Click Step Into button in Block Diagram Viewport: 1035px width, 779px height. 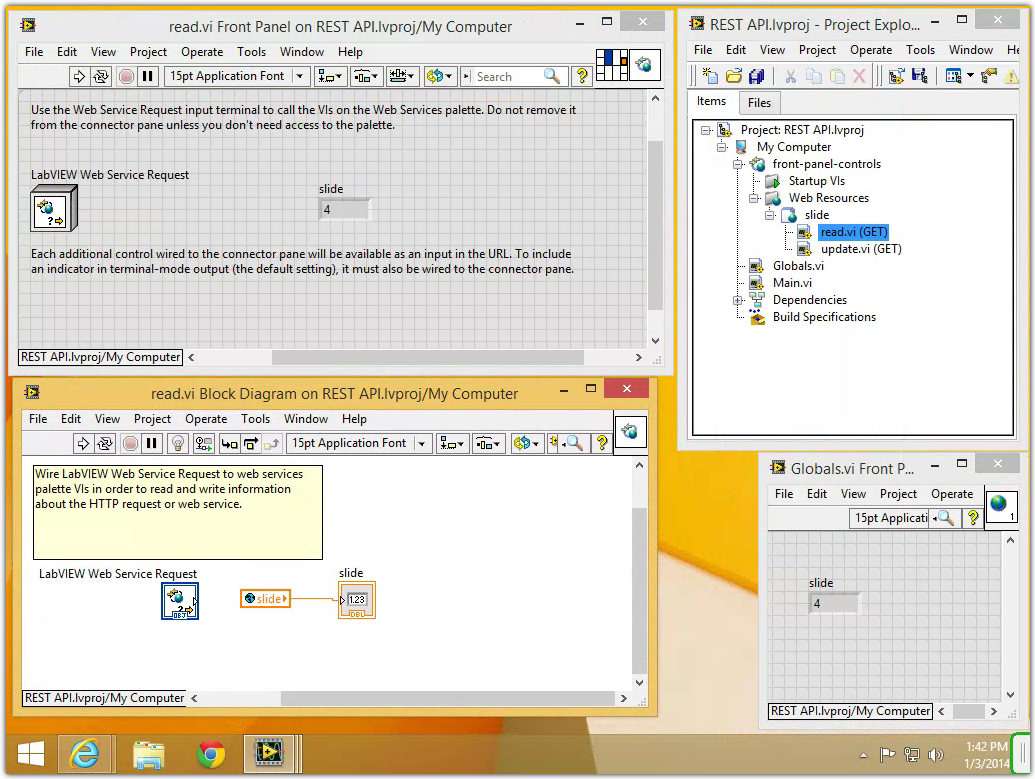point(229,443)
